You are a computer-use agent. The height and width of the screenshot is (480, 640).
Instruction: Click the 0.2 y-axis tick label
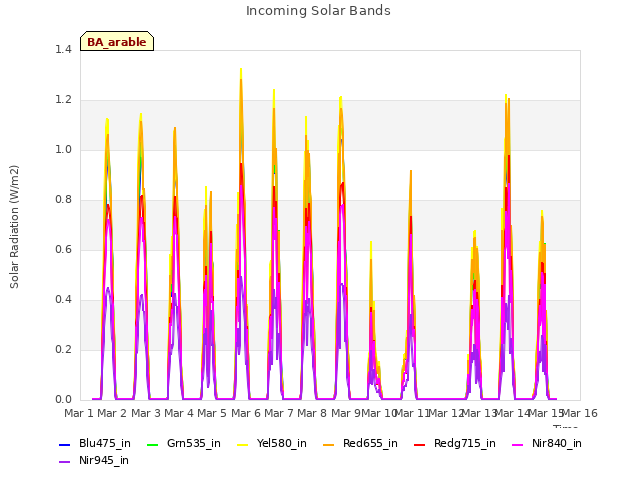(x=63, y=349)
